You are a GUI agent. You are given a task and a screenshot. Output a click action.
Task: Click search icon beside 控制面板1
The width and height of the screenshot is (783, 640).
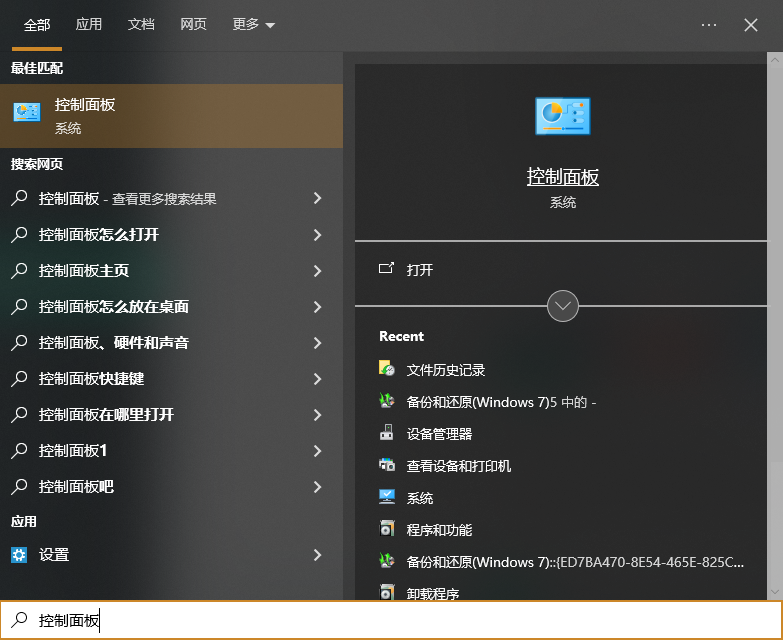(19, 450)
